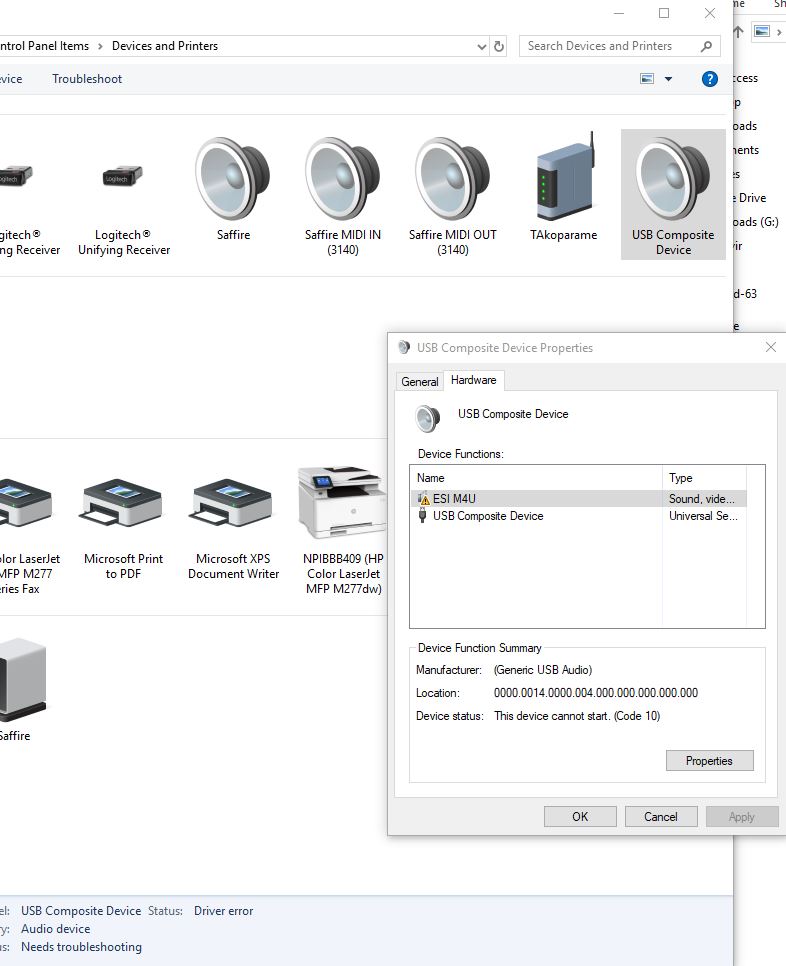This screenshot has width=786, height=966.
Task: Select the ESI M4U row in Device Functions
Action: (578, 498)
